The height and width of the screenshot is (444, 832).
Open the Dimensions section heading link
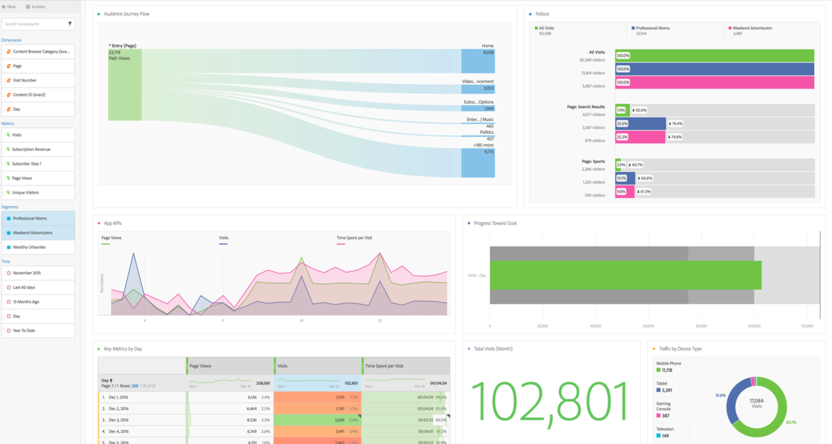pos(11,40)
